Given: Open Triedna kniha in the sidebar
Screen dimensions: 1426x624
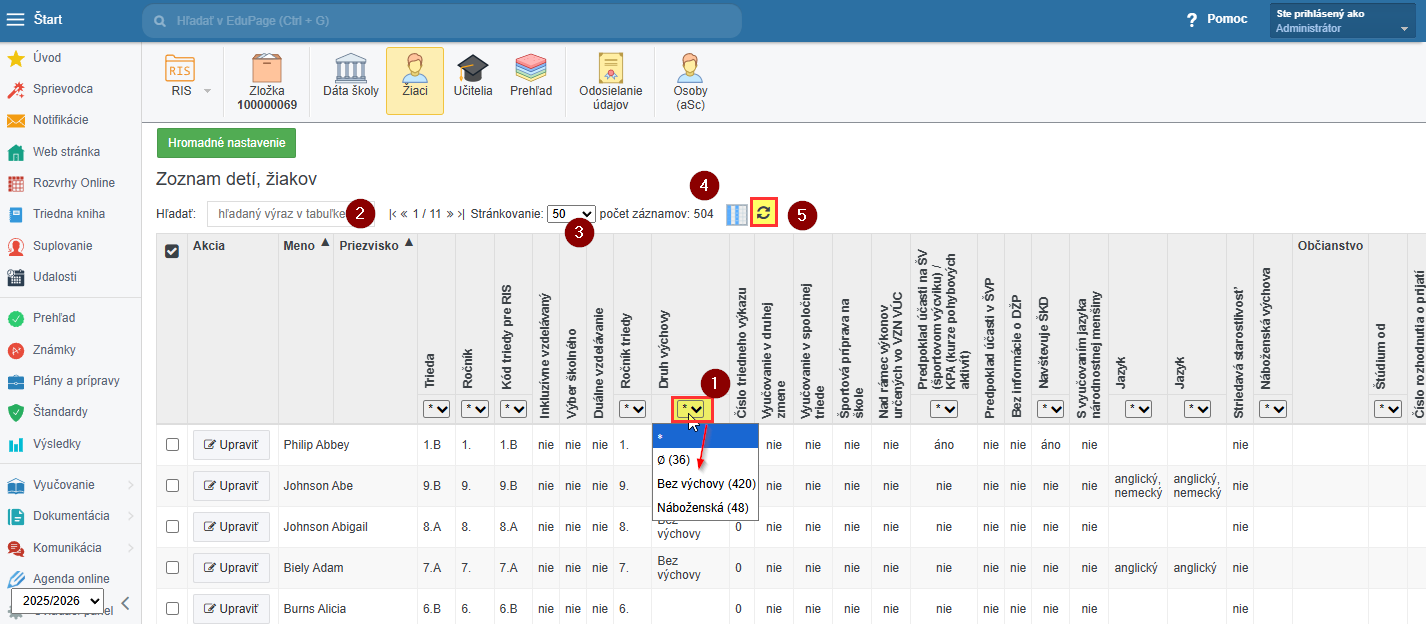Looking at the screenshot, I should pos(68,214).
